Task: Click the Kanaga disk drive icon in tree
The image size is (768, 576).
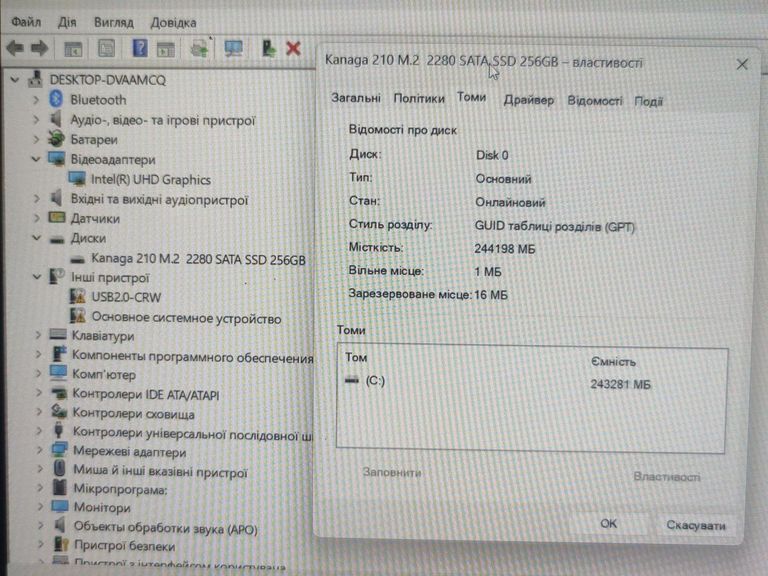Action: click(77, 259)
